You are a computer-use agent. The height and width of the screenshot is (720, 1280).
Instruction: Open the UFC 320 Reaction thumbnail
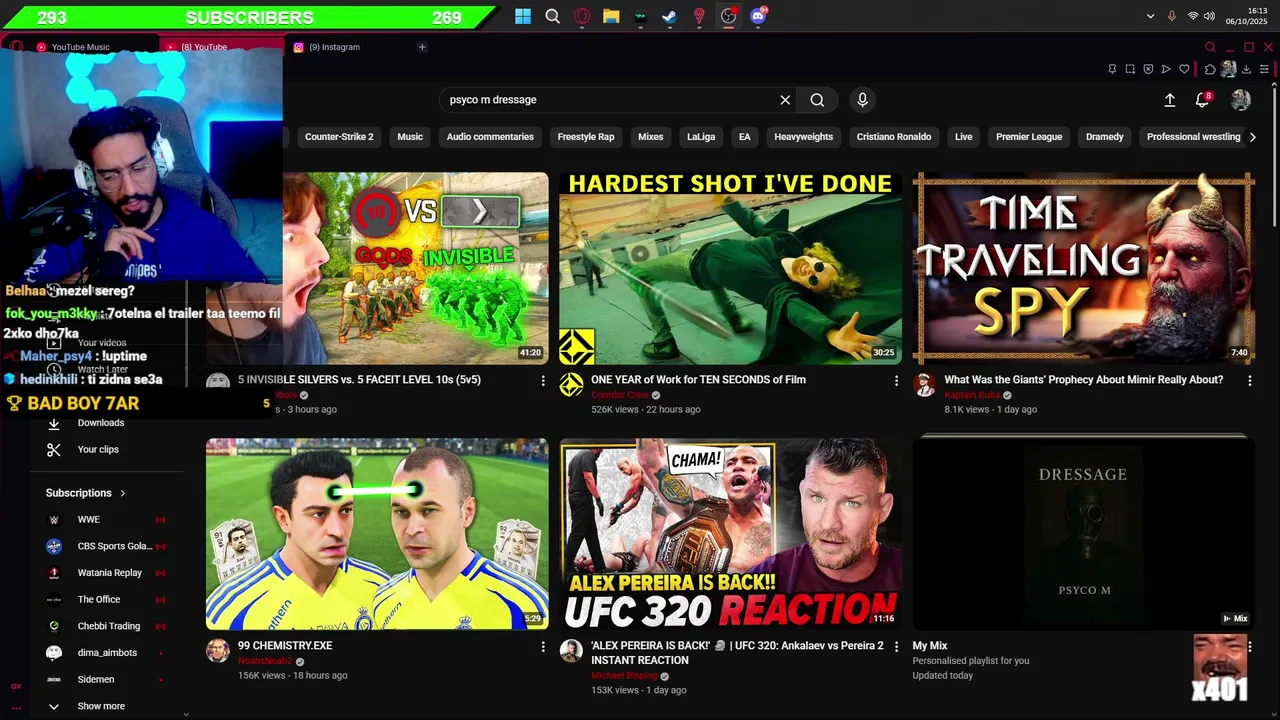pos(730,534)
